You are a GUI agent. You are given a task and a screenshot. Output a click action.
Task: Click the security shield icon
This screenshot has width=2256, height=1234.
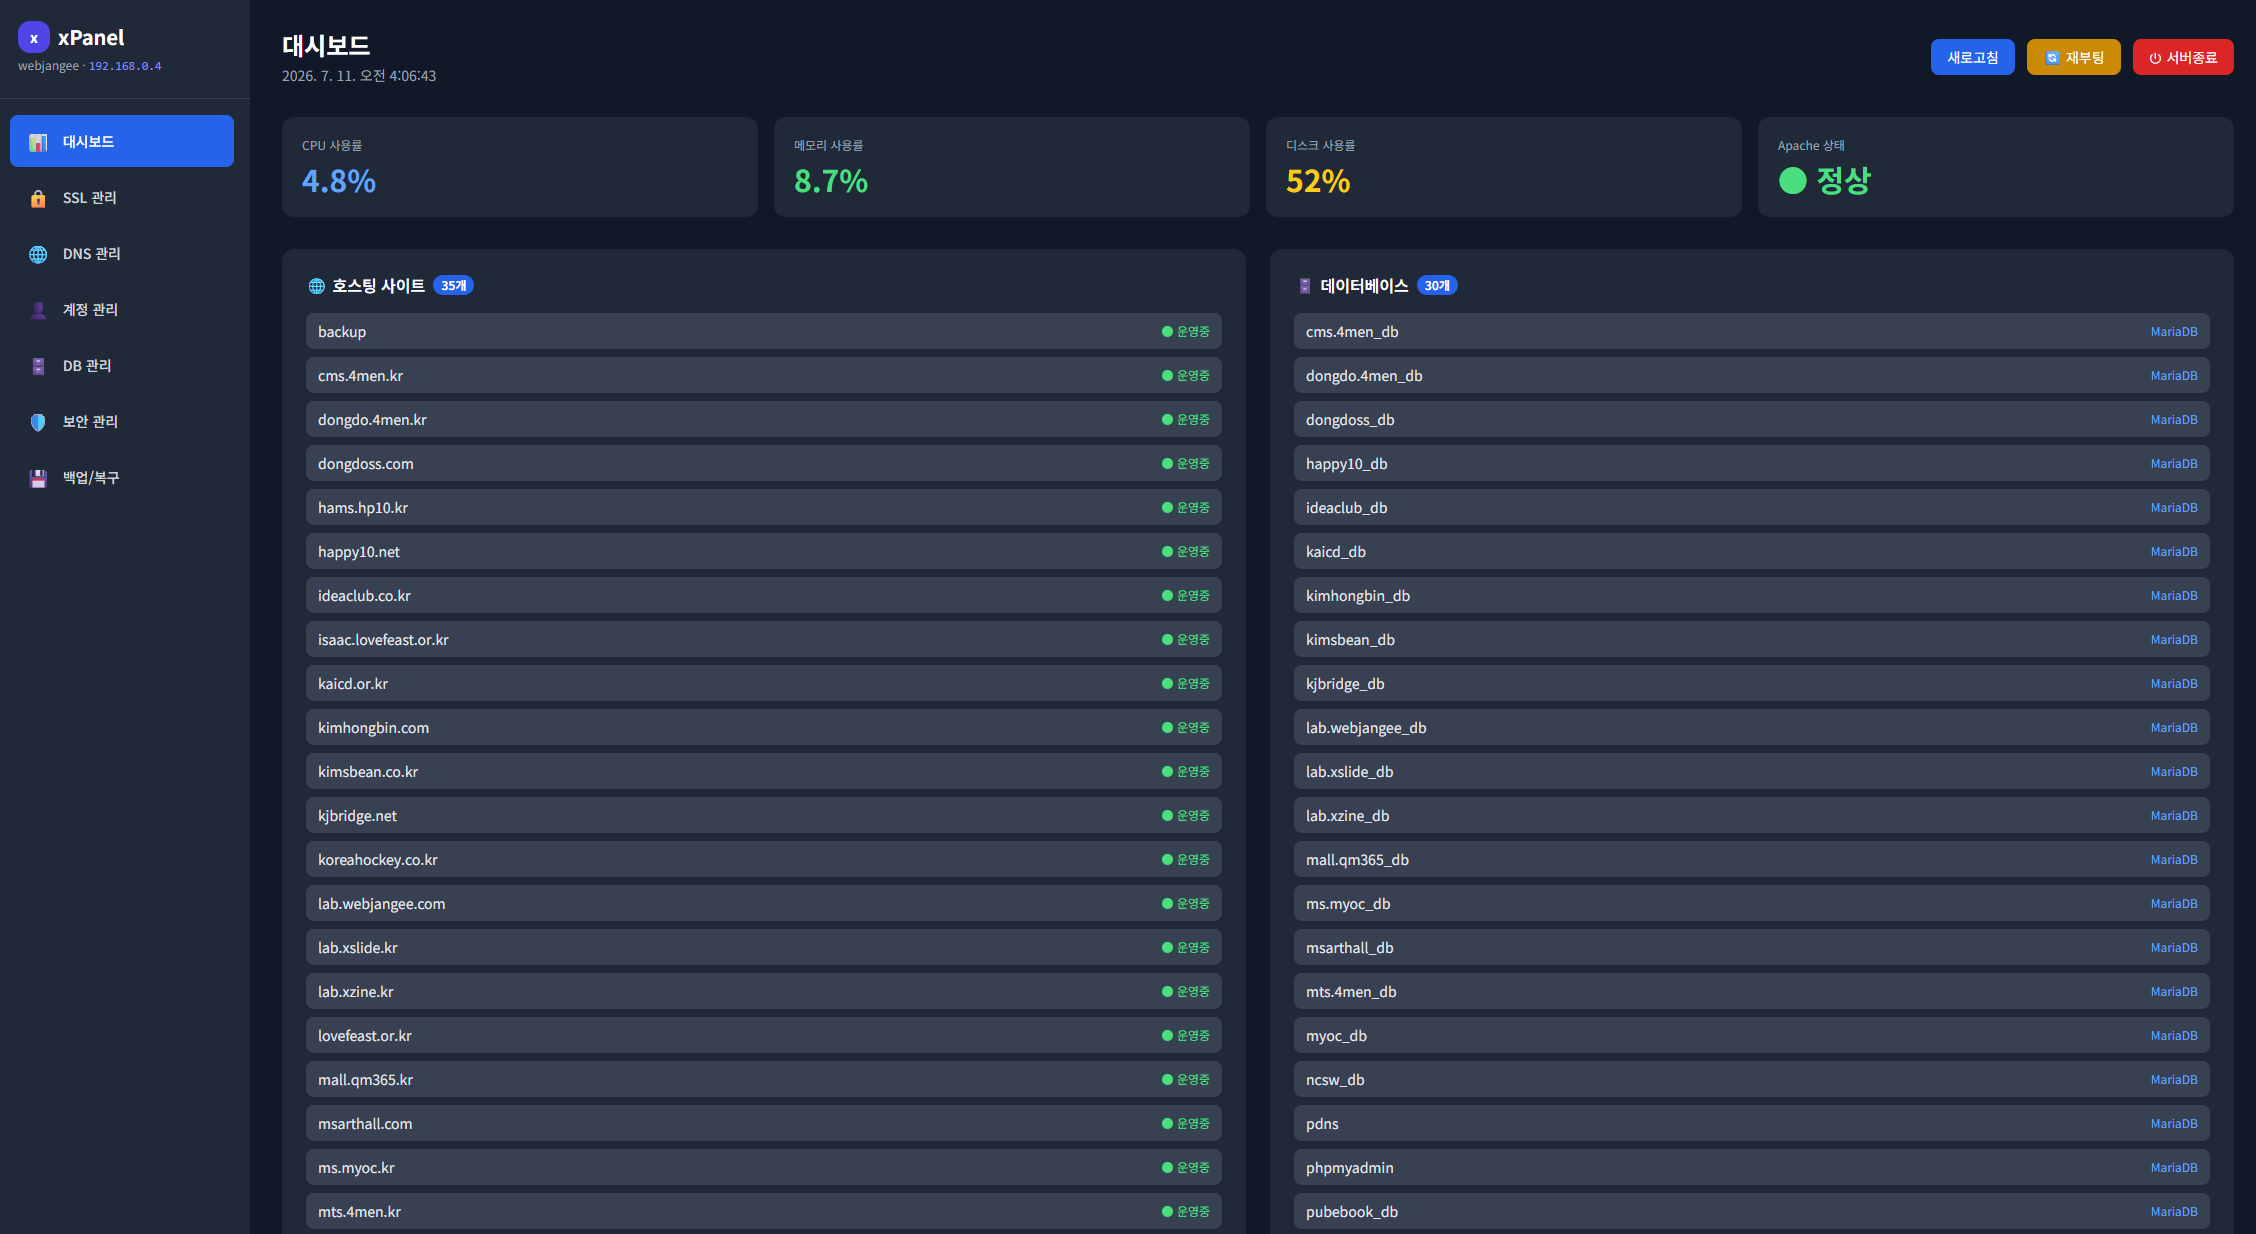(38, 422)
